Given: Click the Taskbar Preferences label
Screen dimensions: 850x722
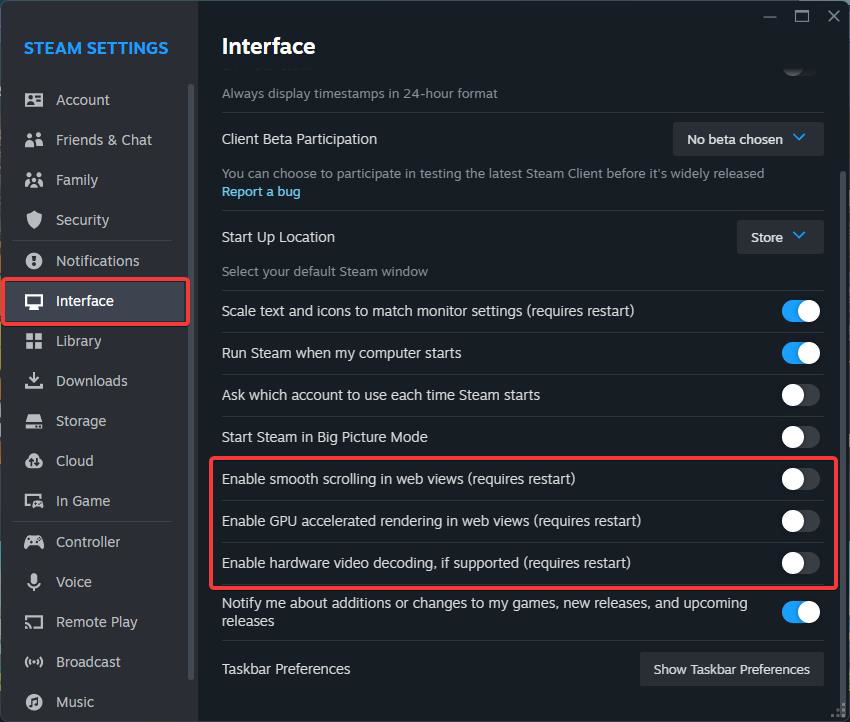Looking at the screenshot, I should [286, 669].
